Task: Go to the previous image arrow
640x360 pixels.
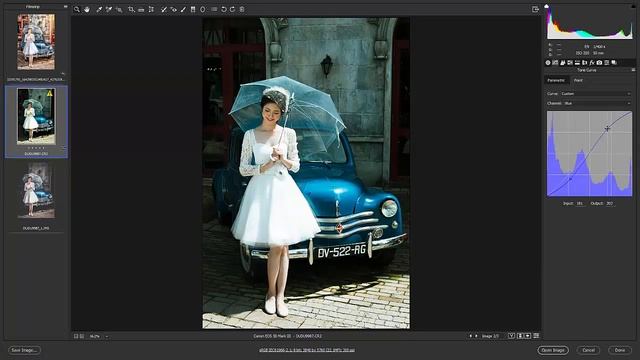Action: [x=471, y=336]
